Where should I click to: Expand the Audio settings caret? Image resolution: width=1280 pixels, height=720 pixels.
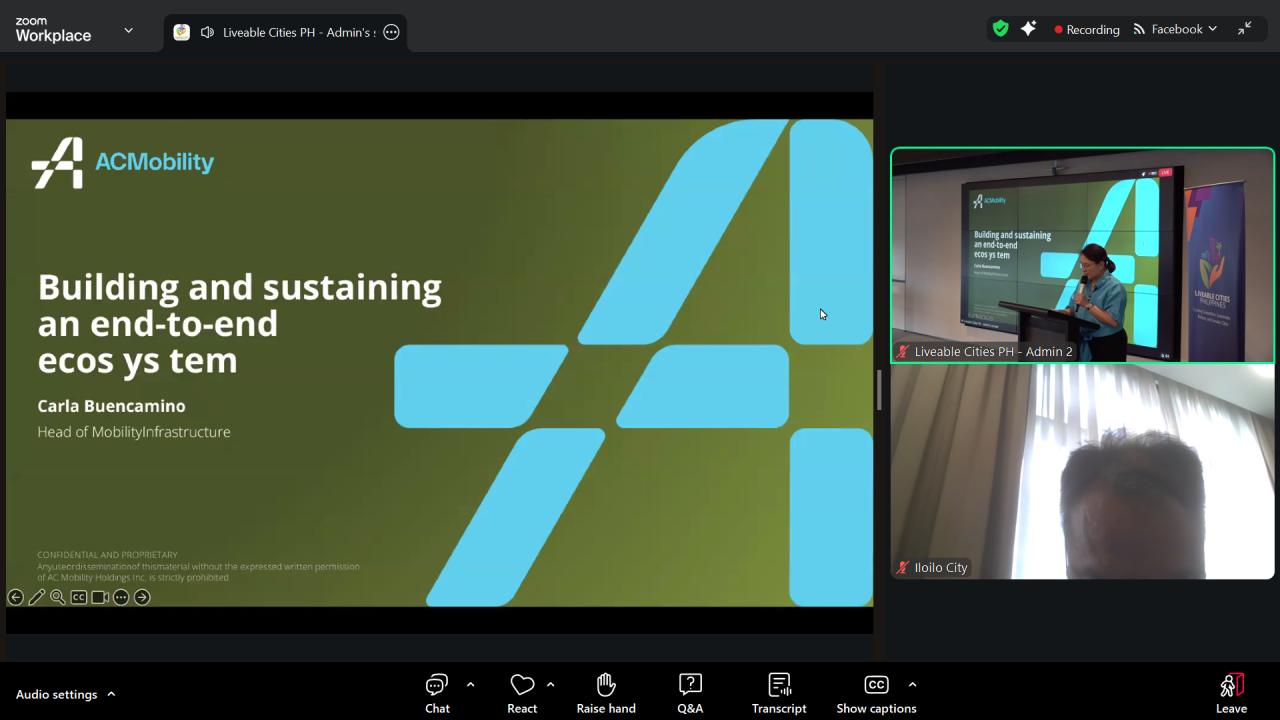[111, 694]
